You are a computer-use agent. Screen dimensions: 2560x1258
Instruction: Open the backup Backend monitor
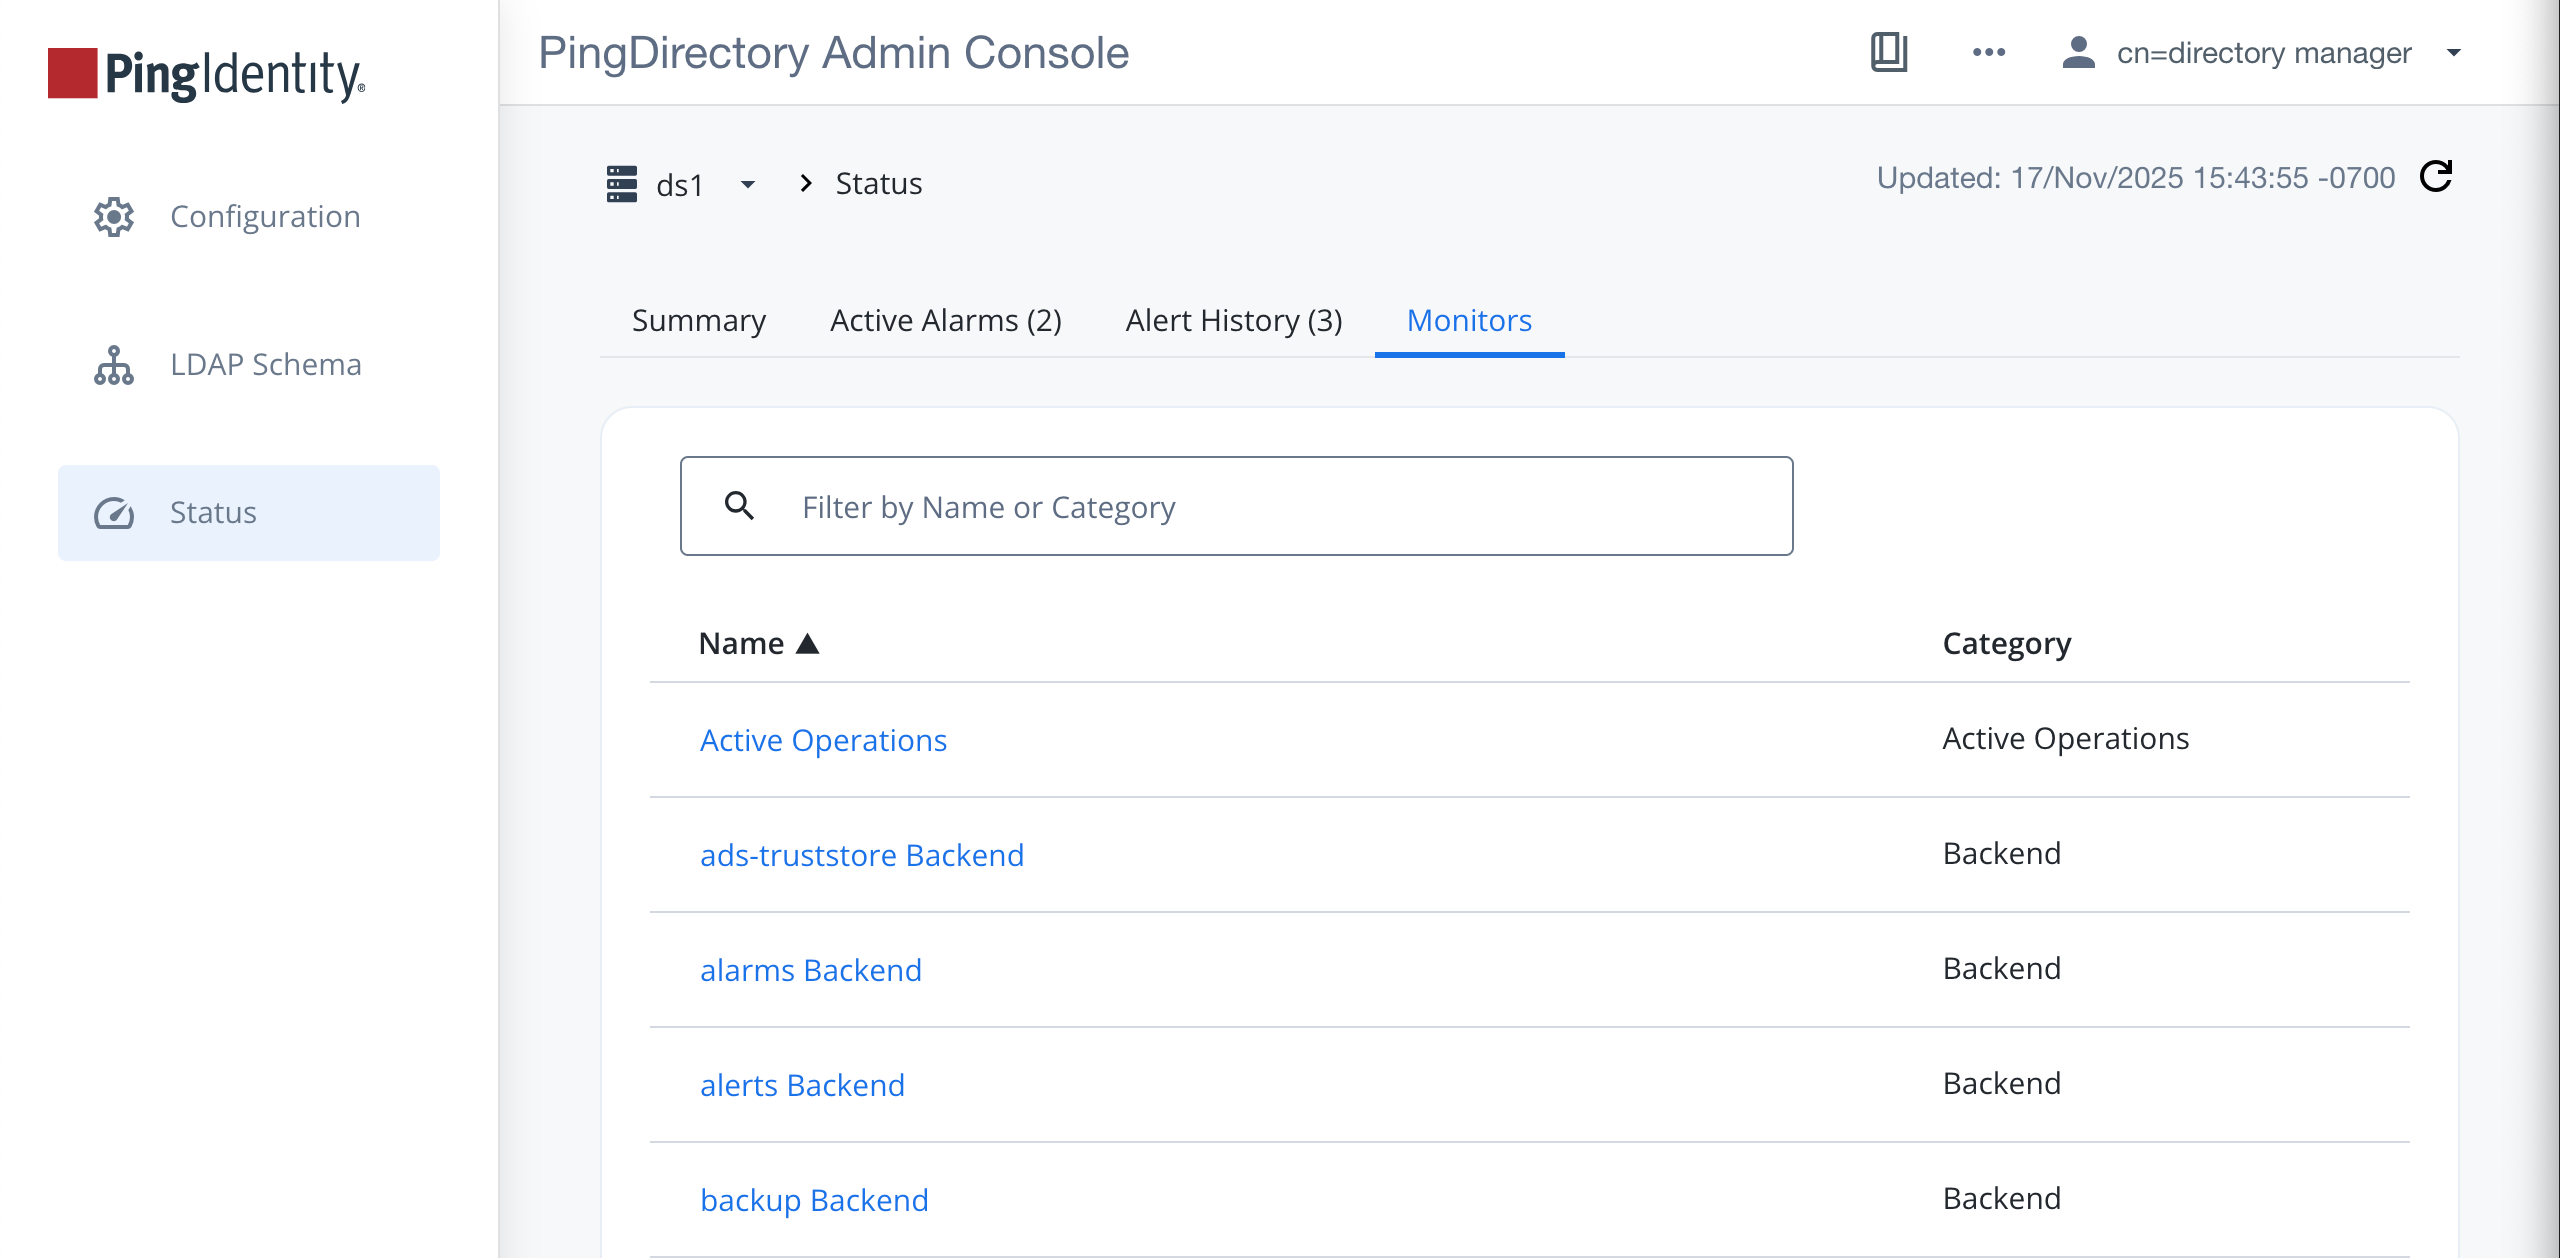814,1199
